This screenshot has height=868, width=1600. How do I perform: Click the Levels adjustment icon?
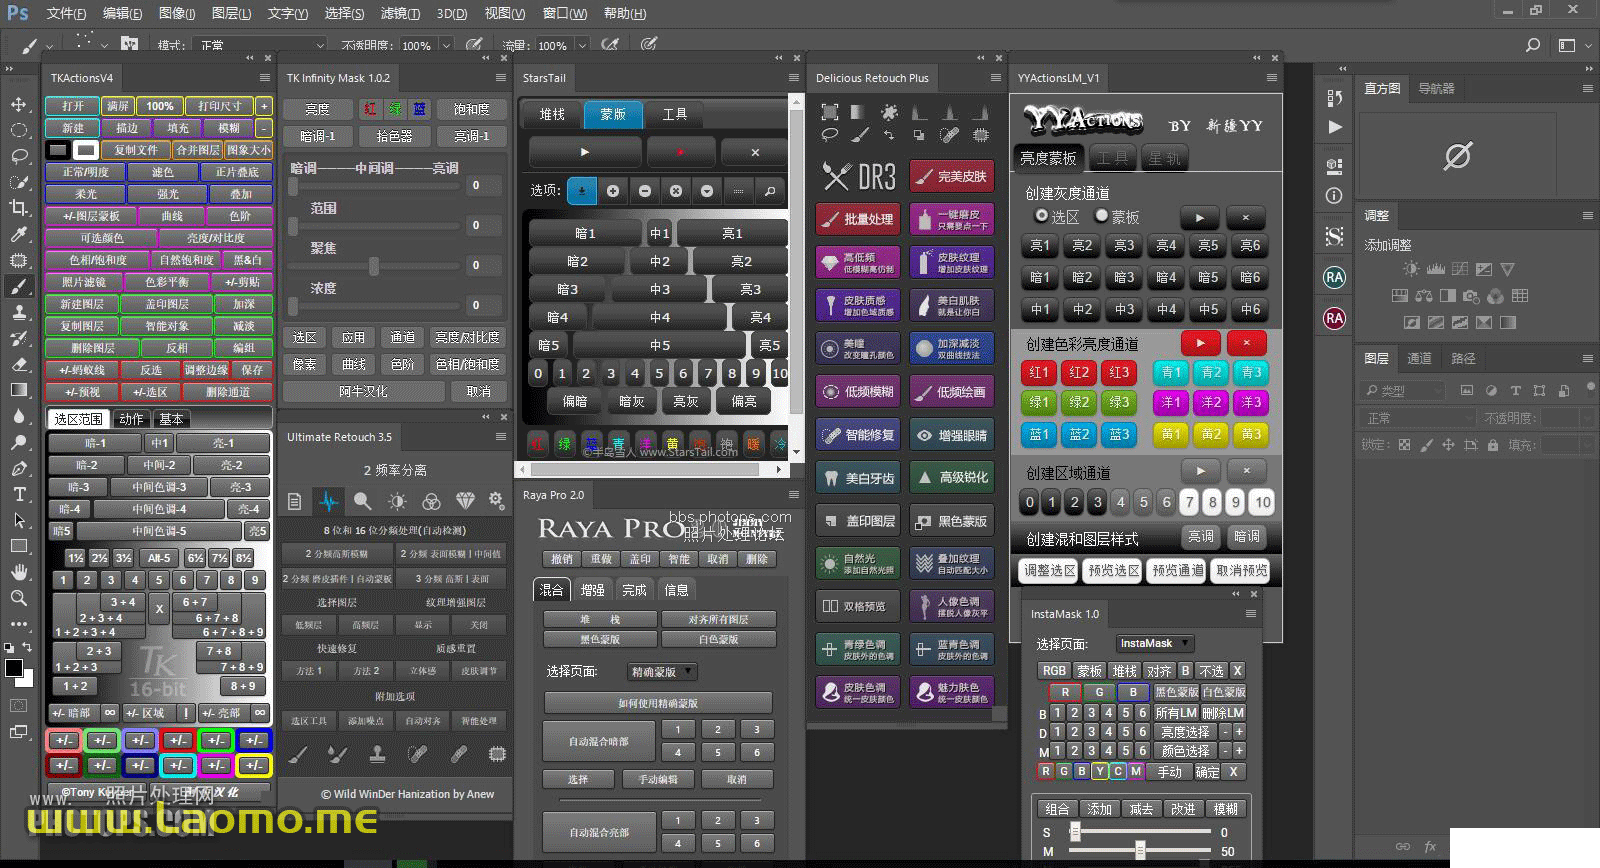pos(1436,269)
